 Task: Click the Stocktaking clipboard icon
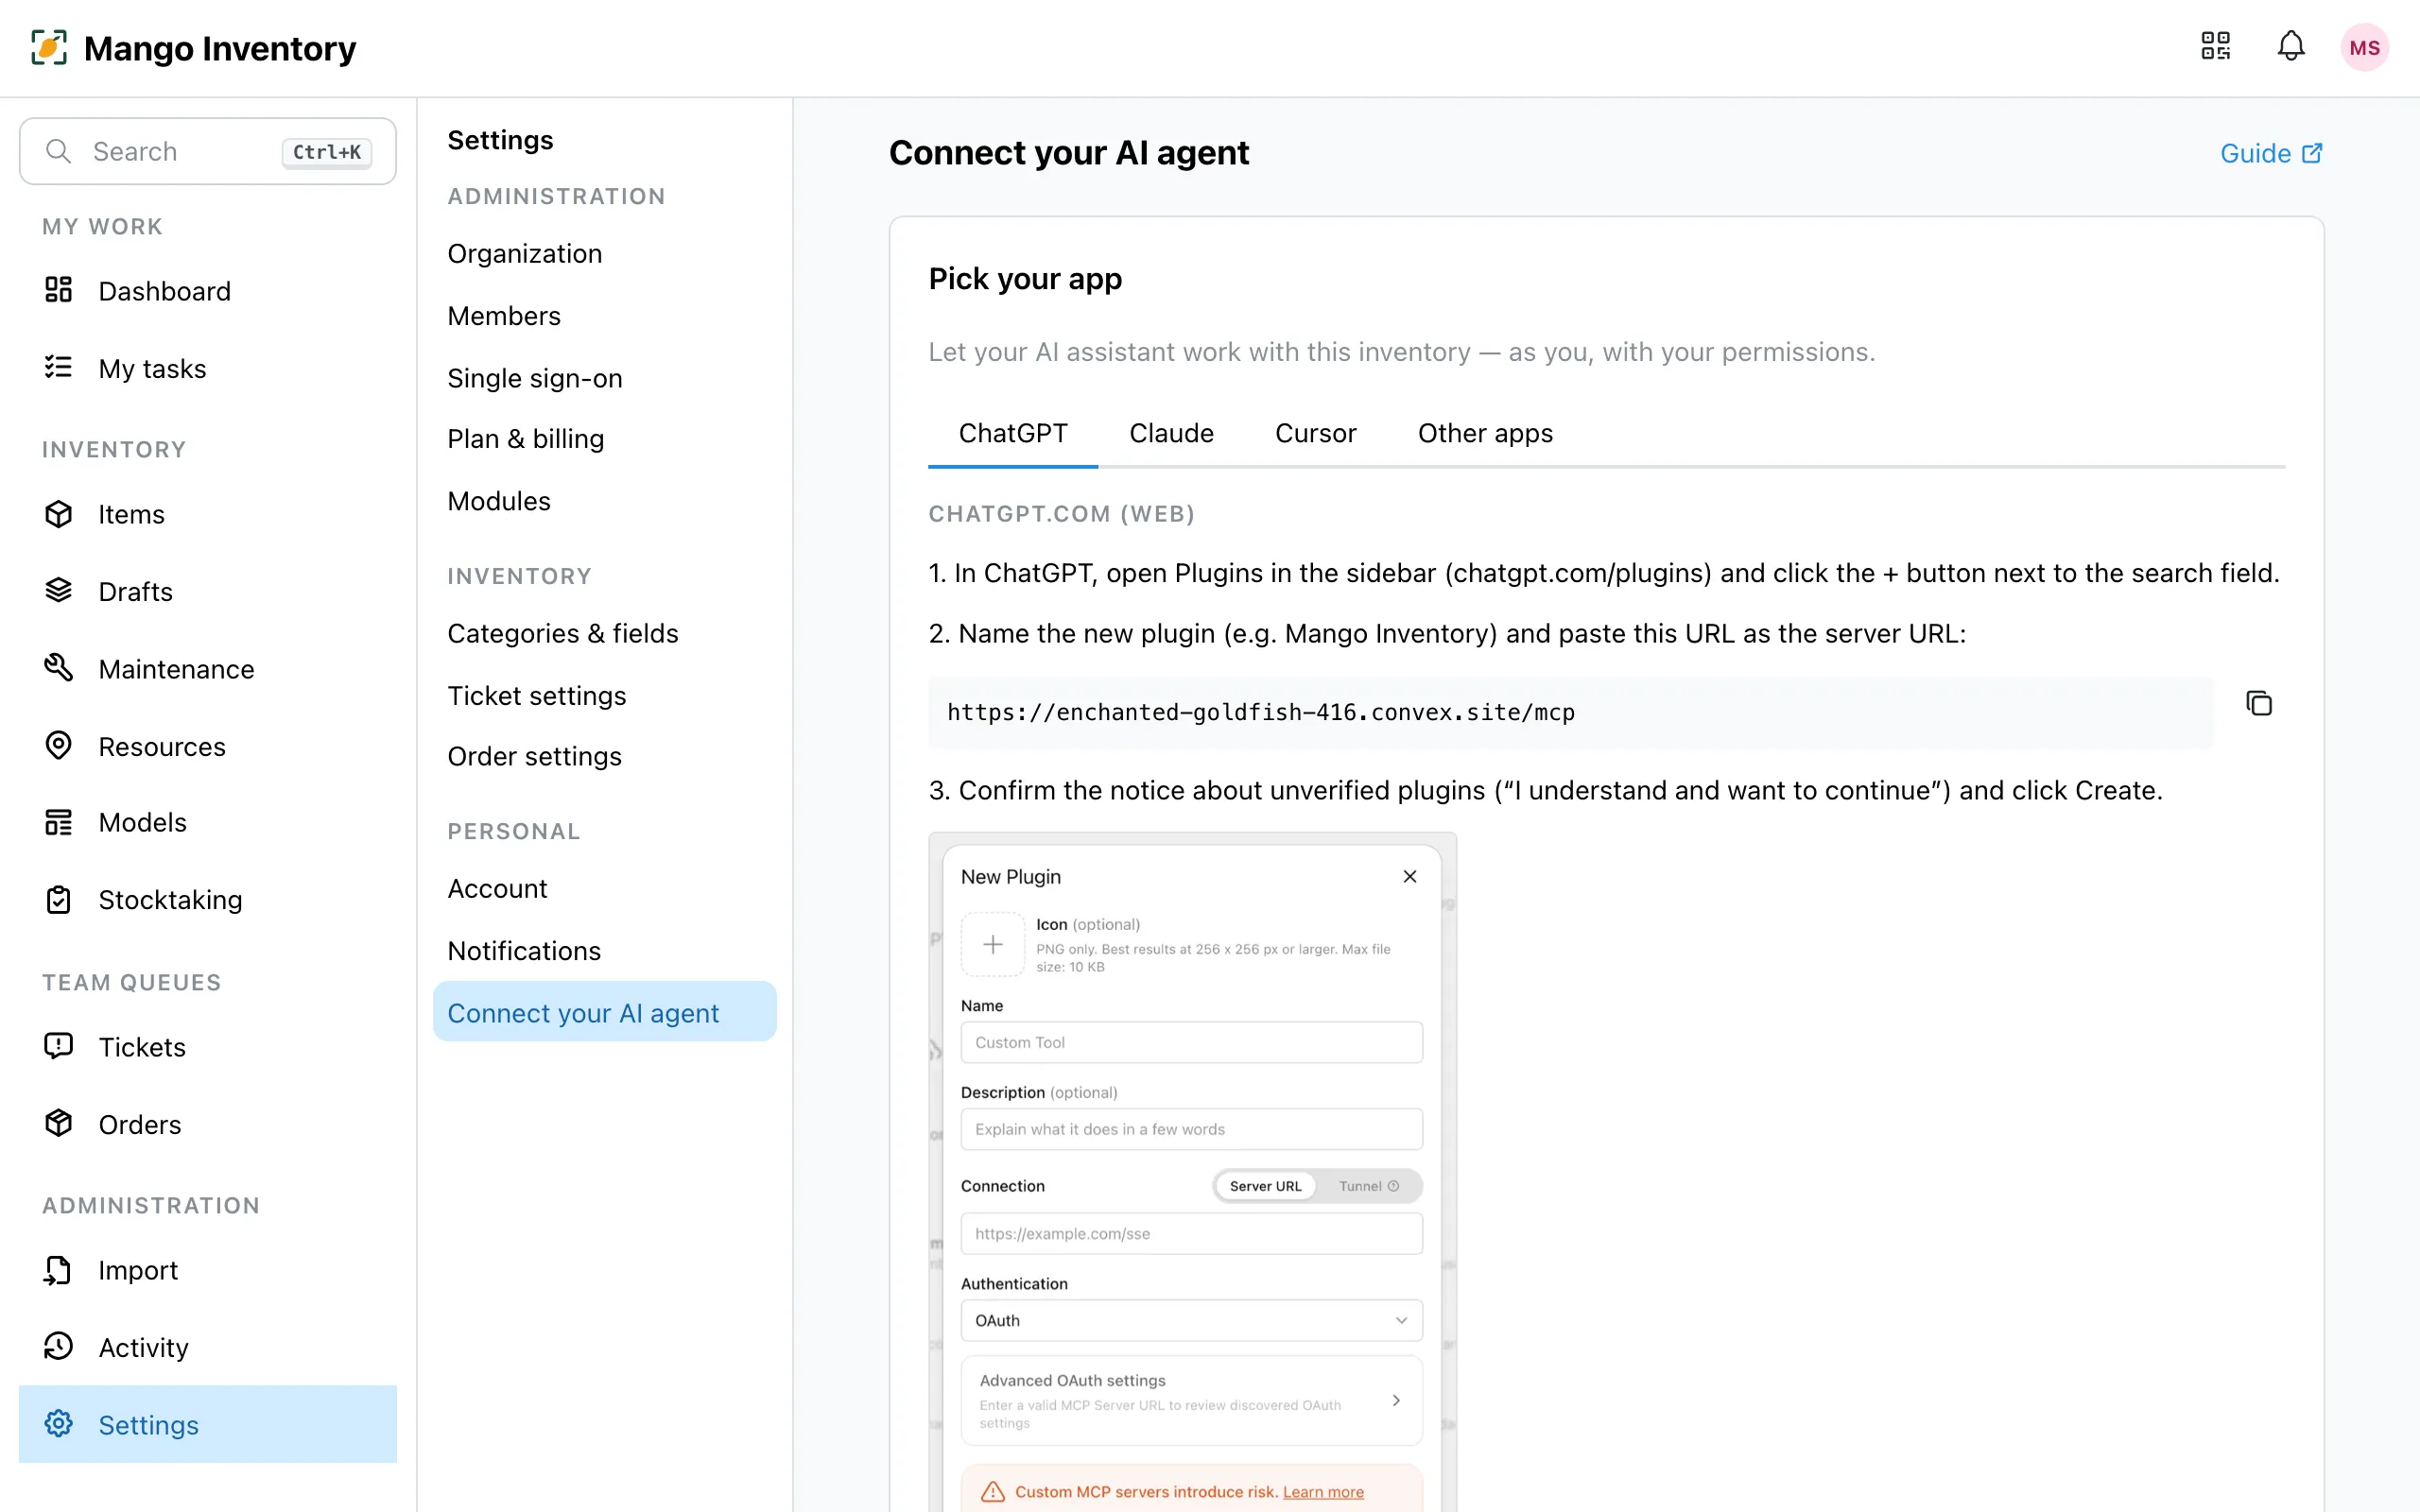point(59,899)
